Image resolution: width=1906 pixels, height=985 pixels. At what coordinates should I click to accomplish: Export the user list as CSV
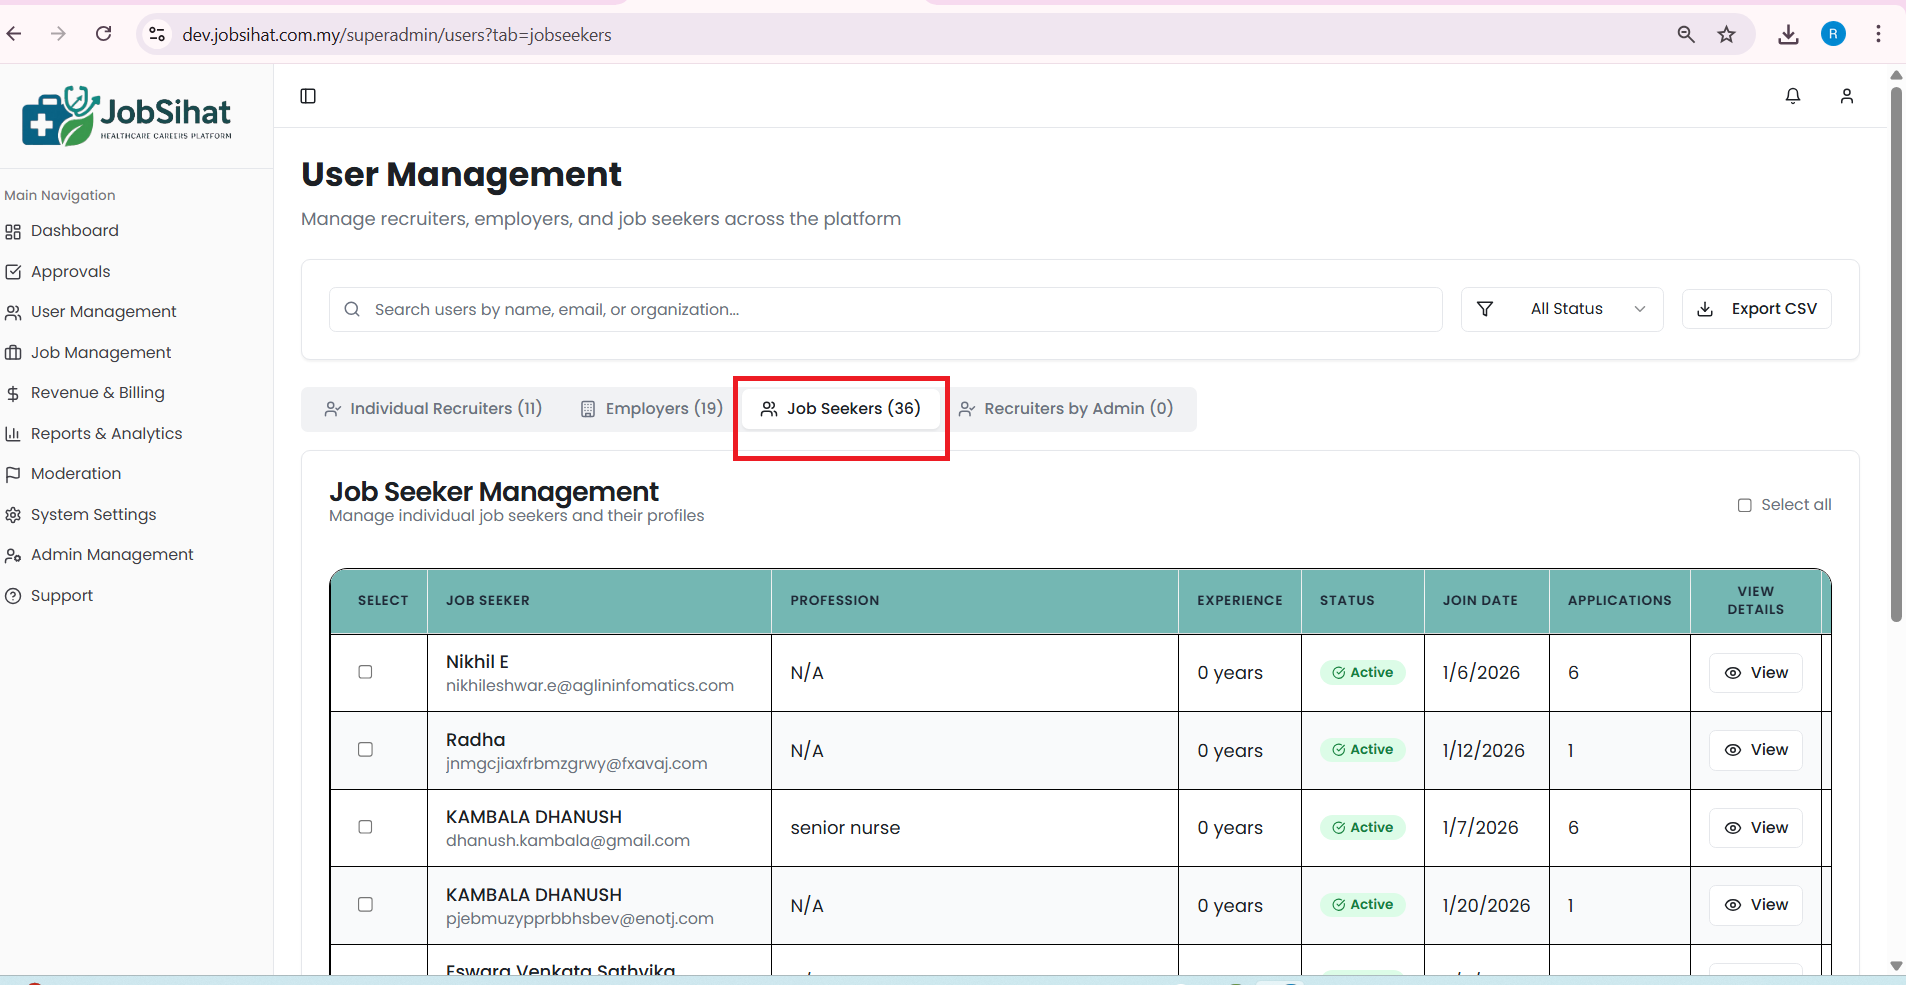(x=1756, y=309)
